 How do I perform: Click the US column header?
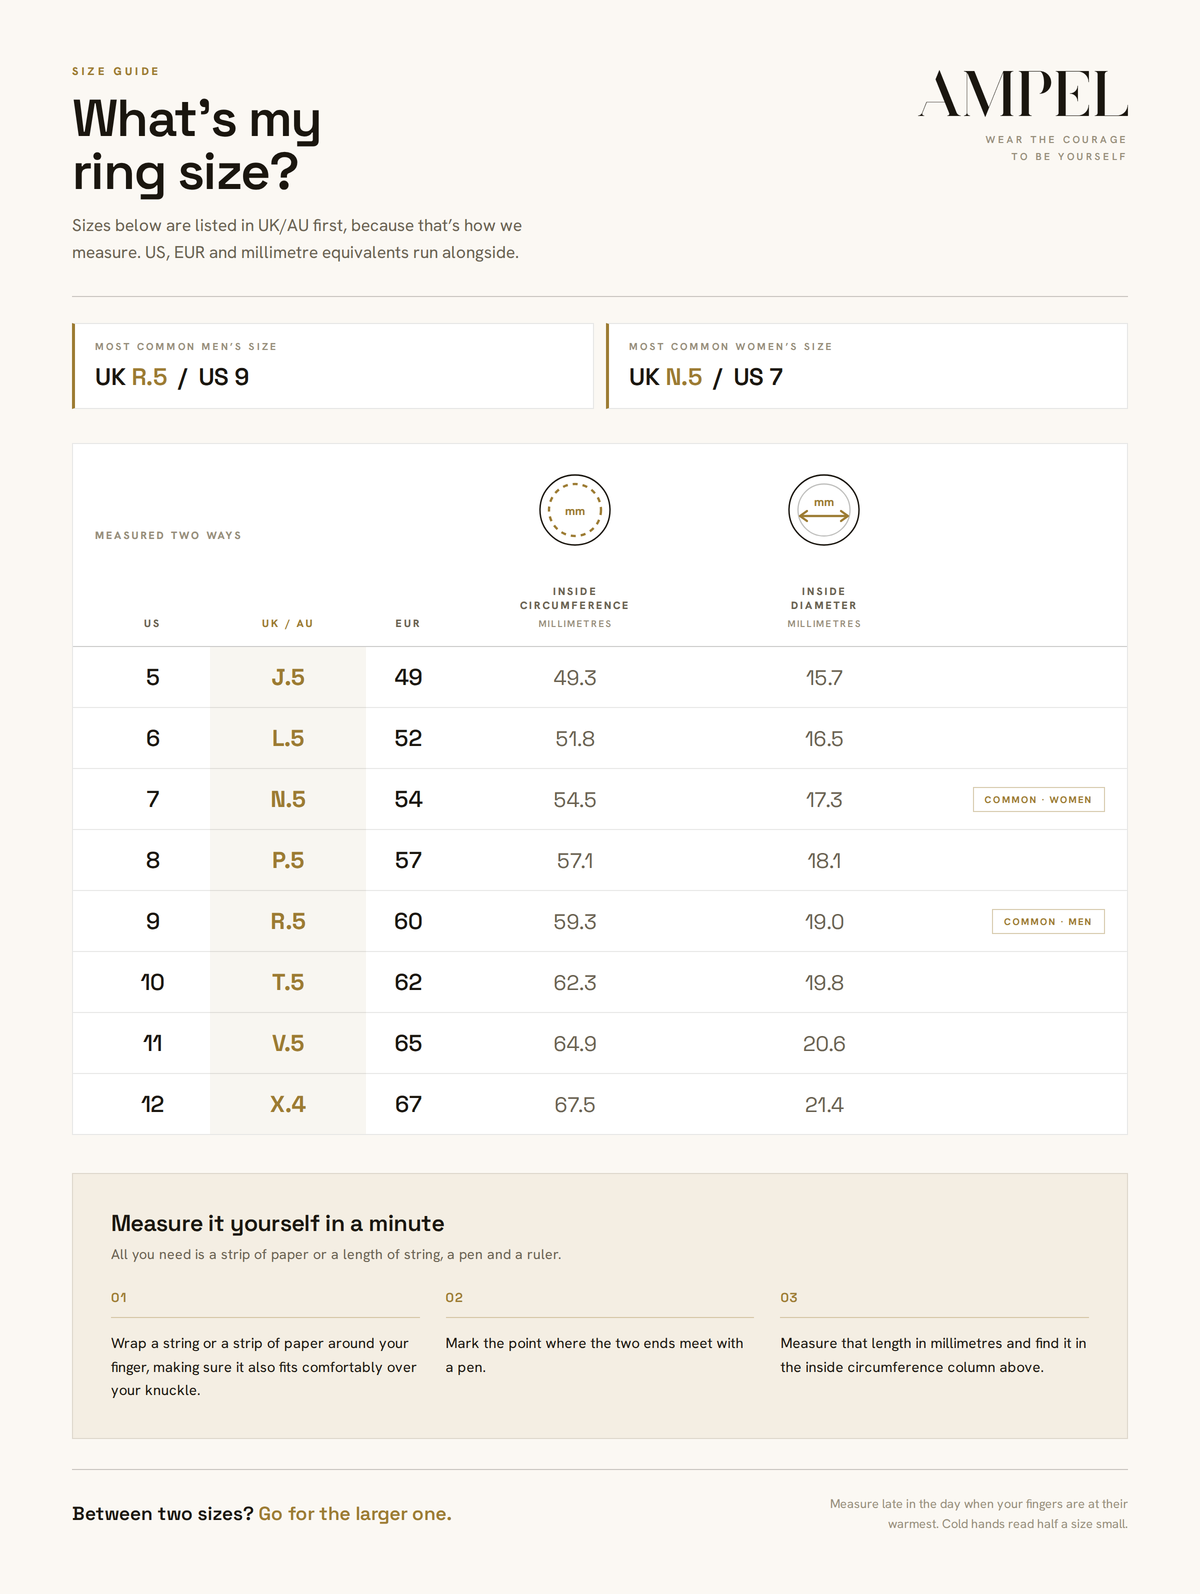[152, 623]
